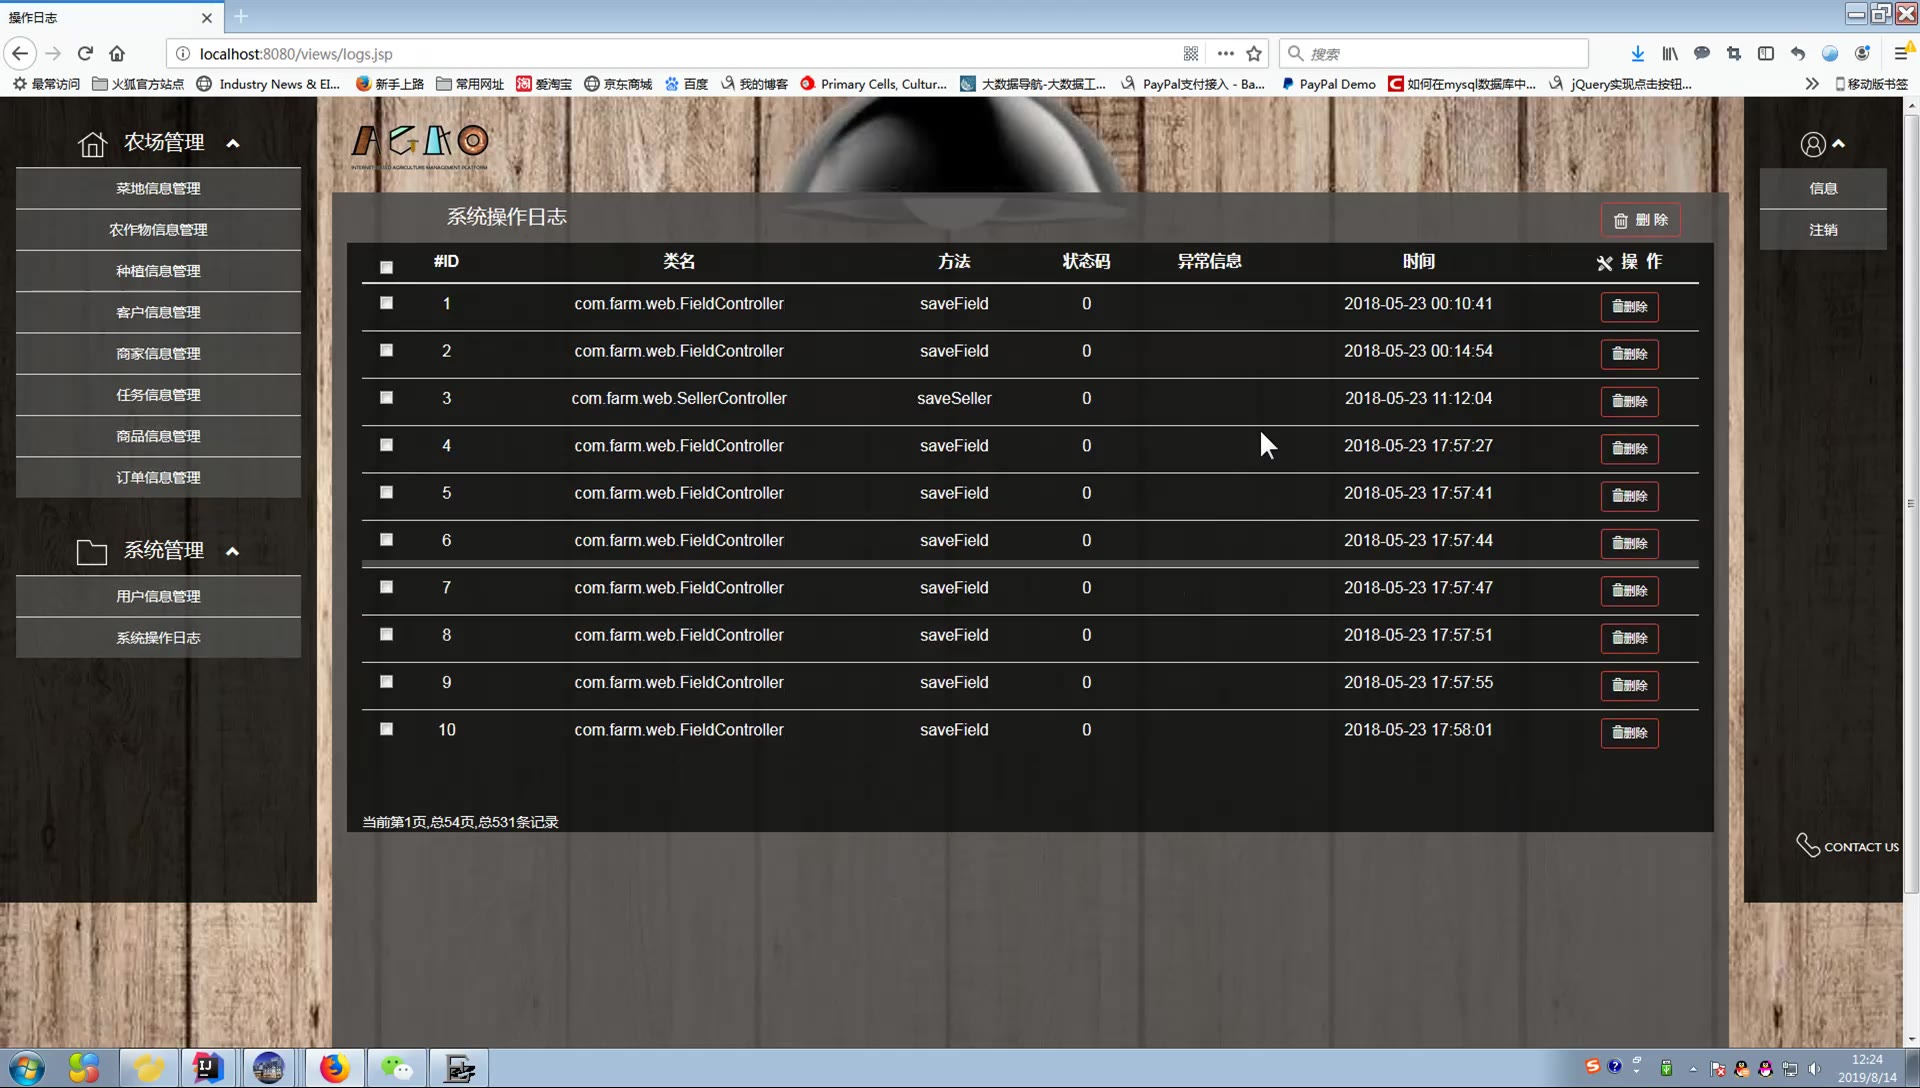This screenshot has height=1088, width=1920.
Task: Check the checkbox for log row 10
Action: [386, 729]
